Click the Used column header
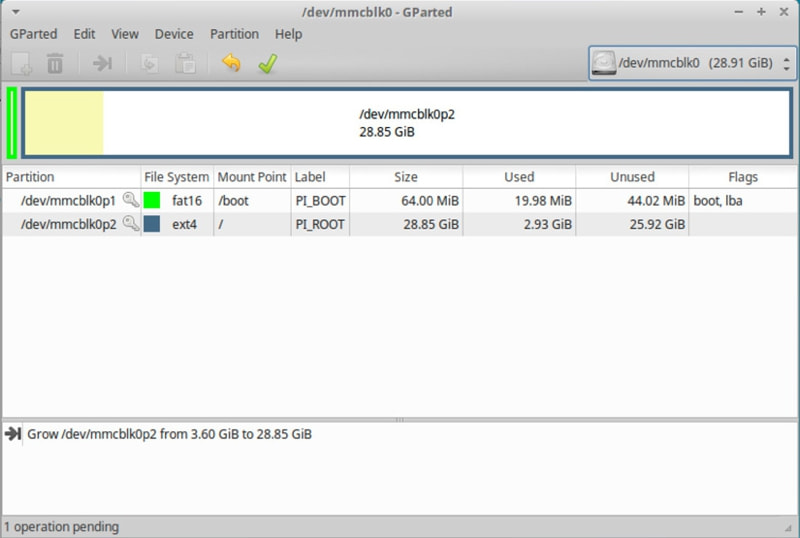Screen dimensions: 800x538 point(519,177)
